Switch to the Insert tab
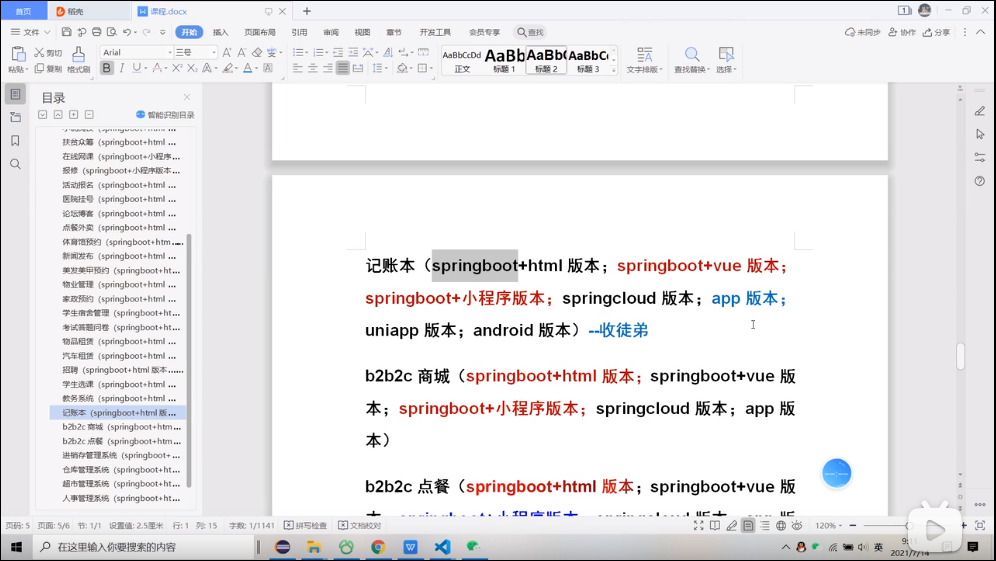 point(220,32)
